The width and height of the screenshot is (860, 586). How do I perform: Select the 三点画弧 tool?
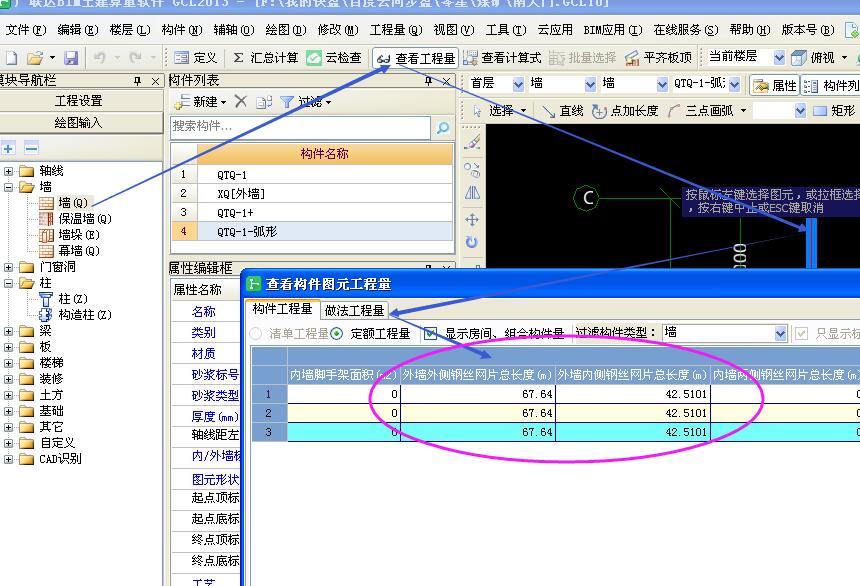(701, 111)
